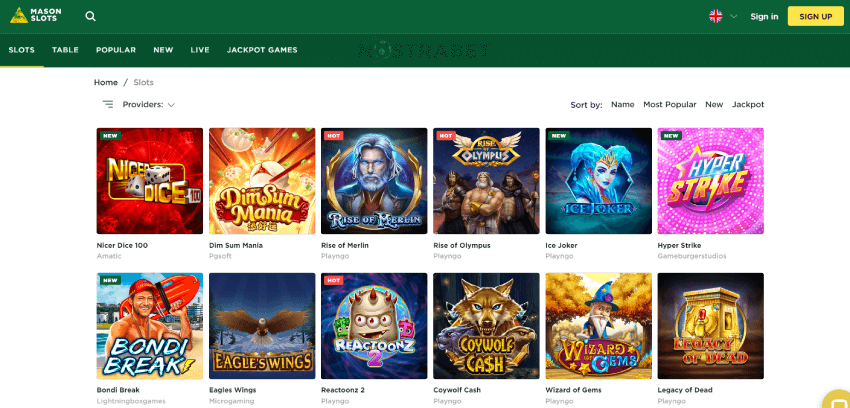Screen dimensions: 850x408
Task: Click the 'Amatic' provider text
Action: [109, 256]
